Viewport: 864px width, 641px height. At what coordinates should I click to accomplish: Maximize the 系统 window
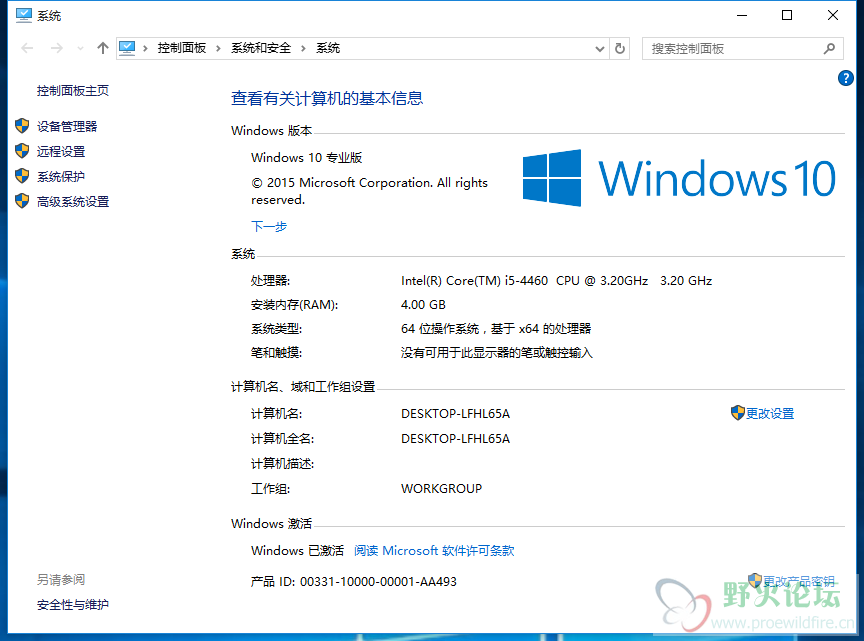[787, 15]
